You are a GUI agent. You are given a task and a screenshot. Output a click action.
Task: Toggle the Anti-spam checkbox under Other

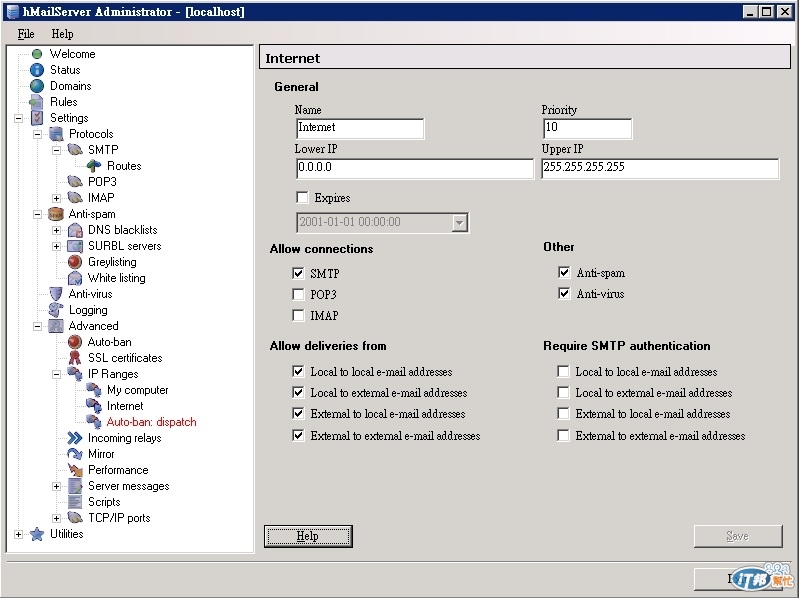[564, 273]
